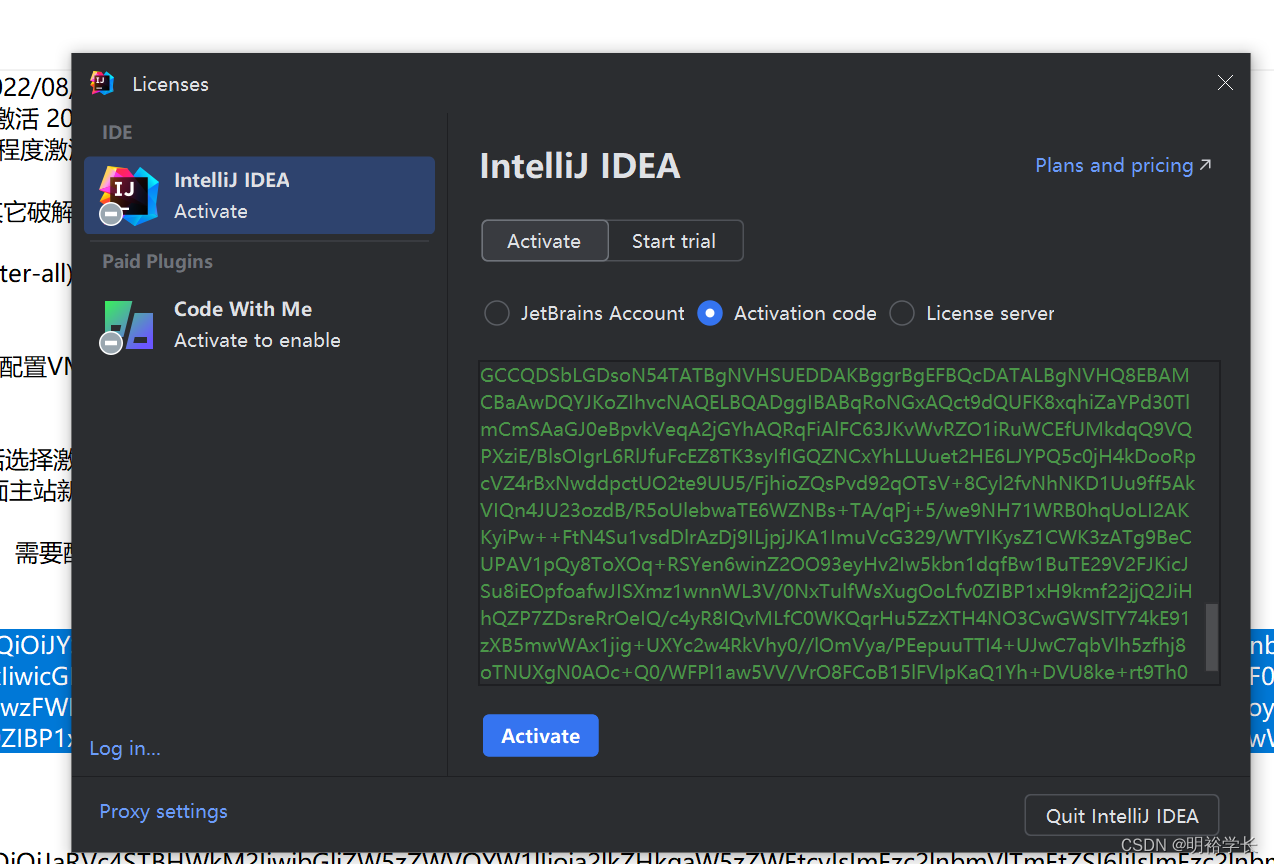Switch to the Activate tab
The image size is (1274, 864).
coord(544,241)
